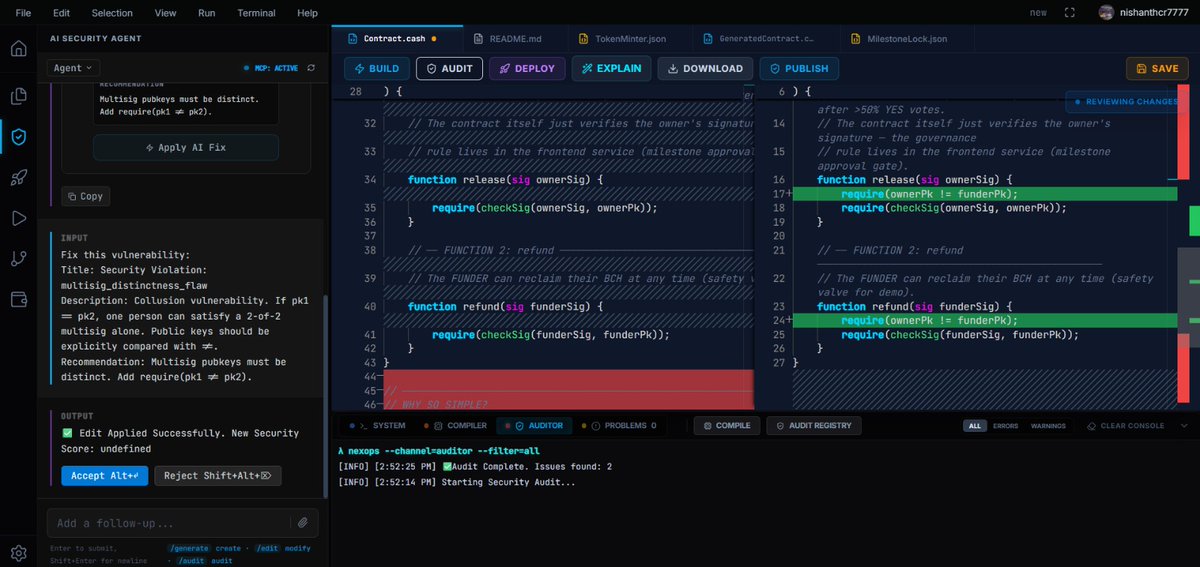Click the 'Starting Security Audit...' log line
The width and height of the screenshot is (1200, 567).
pos(458,482)
